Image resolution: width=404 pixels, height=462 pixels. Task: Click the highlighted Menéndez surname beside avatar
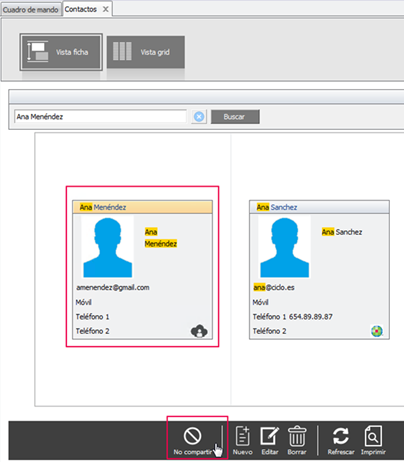pos(161,244)
